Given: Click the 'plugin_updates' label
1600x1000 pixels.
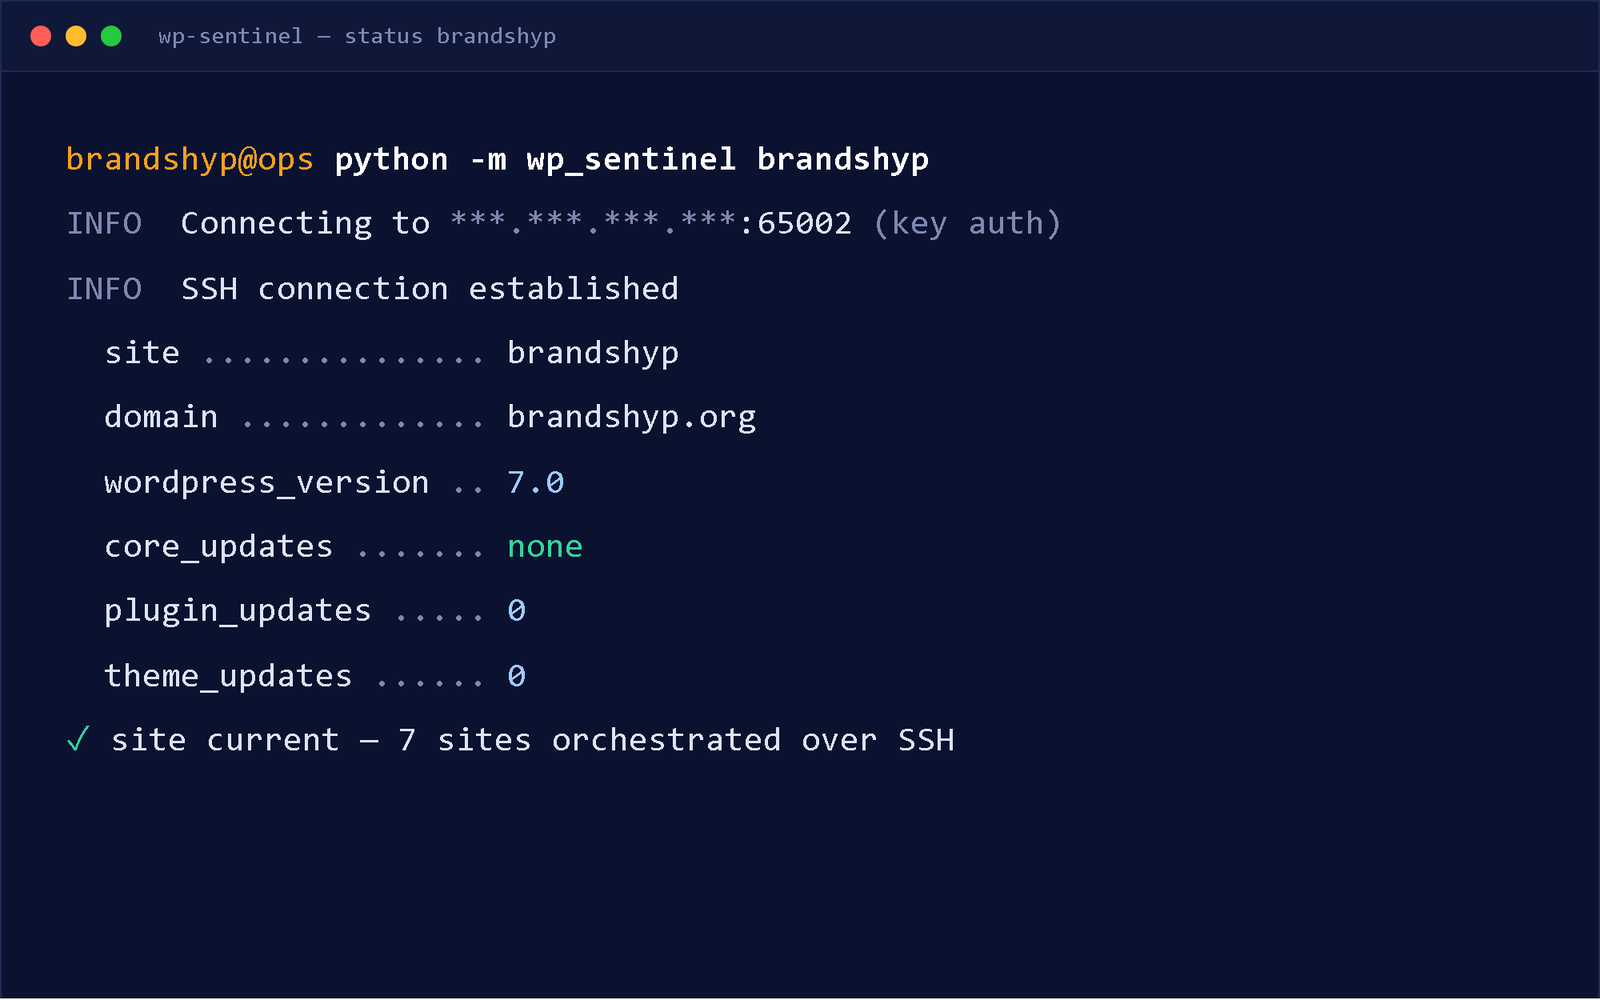Looking at the screenshot, I should [x=238, y=611].
